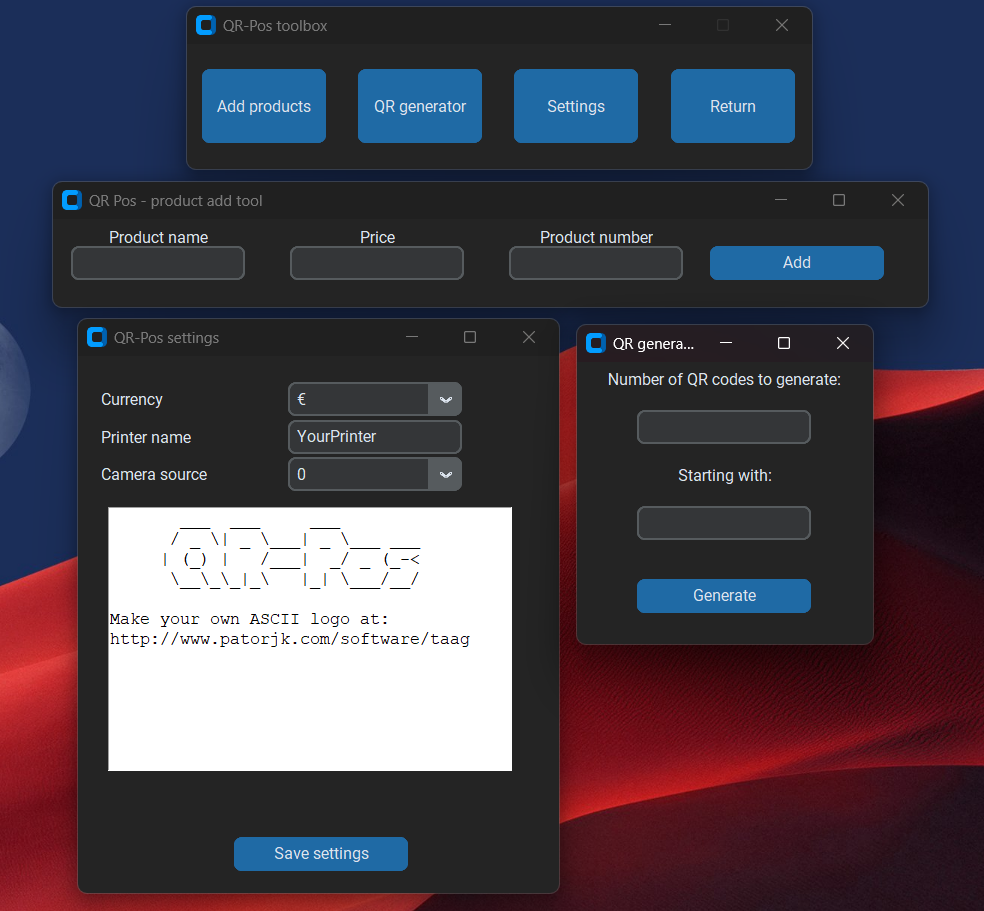Open Settings from the toolbox
The width and height of the screenshot is (984, 911).
(x=575, y=106)
